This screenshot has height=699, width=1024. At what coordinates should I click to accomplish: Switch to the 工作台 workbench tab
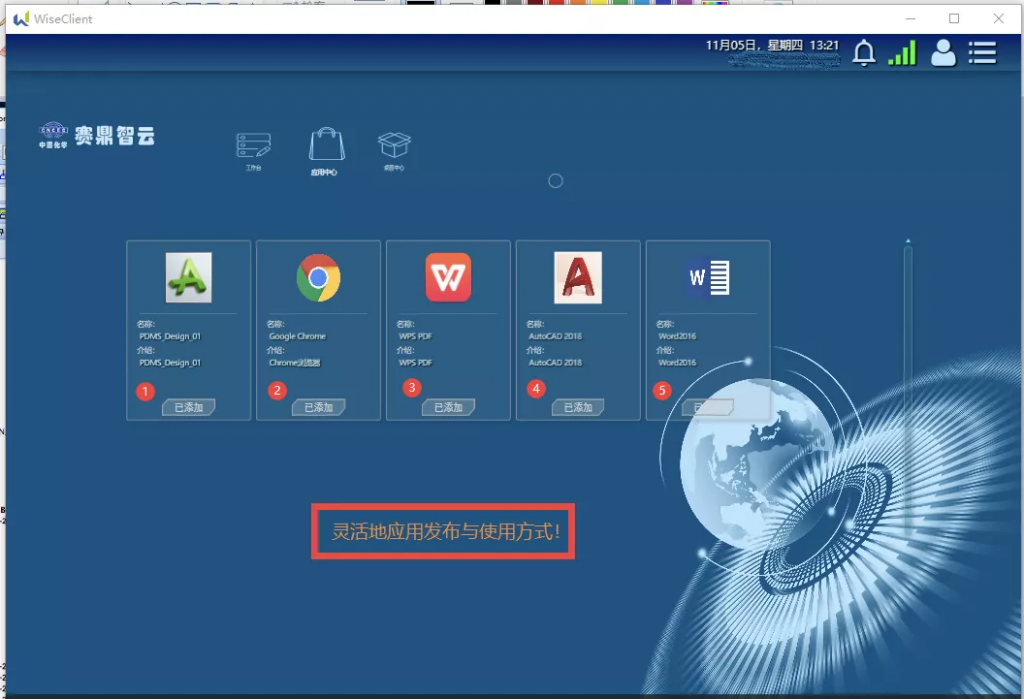pyautogui.click(x=253, y=151)
